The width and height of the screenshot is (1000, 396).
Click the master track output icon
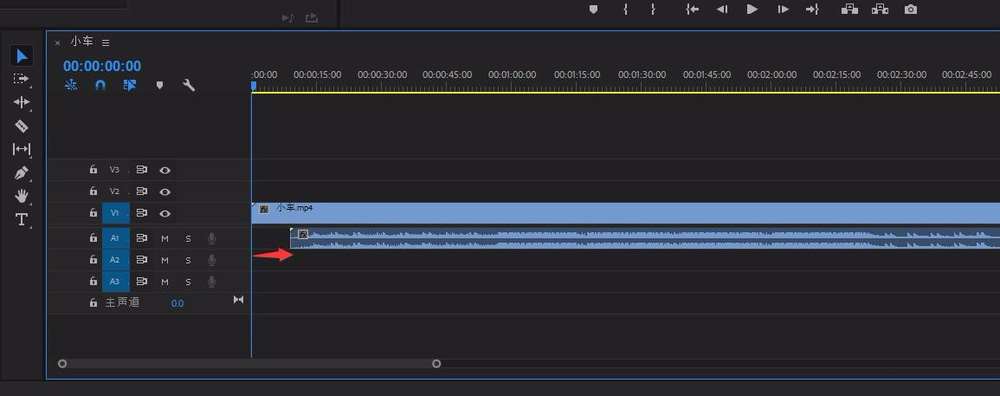[x=238, y=300]
